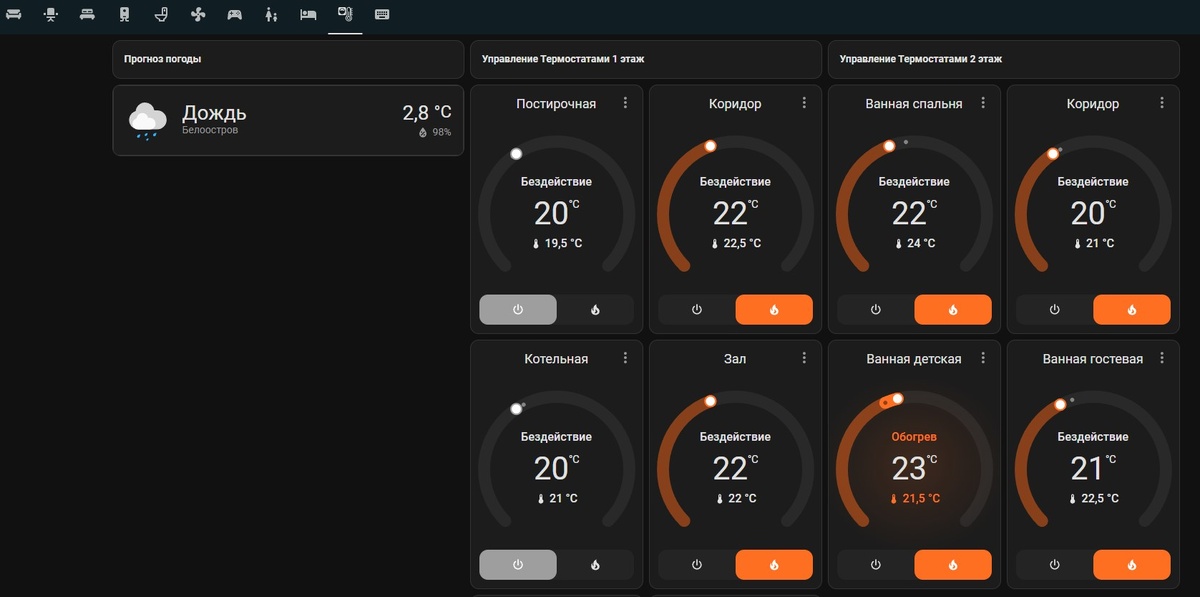Click the 24 °C reading on Ванная спальня
This screenshot has height=597, width=1200.
pos(914,243)
